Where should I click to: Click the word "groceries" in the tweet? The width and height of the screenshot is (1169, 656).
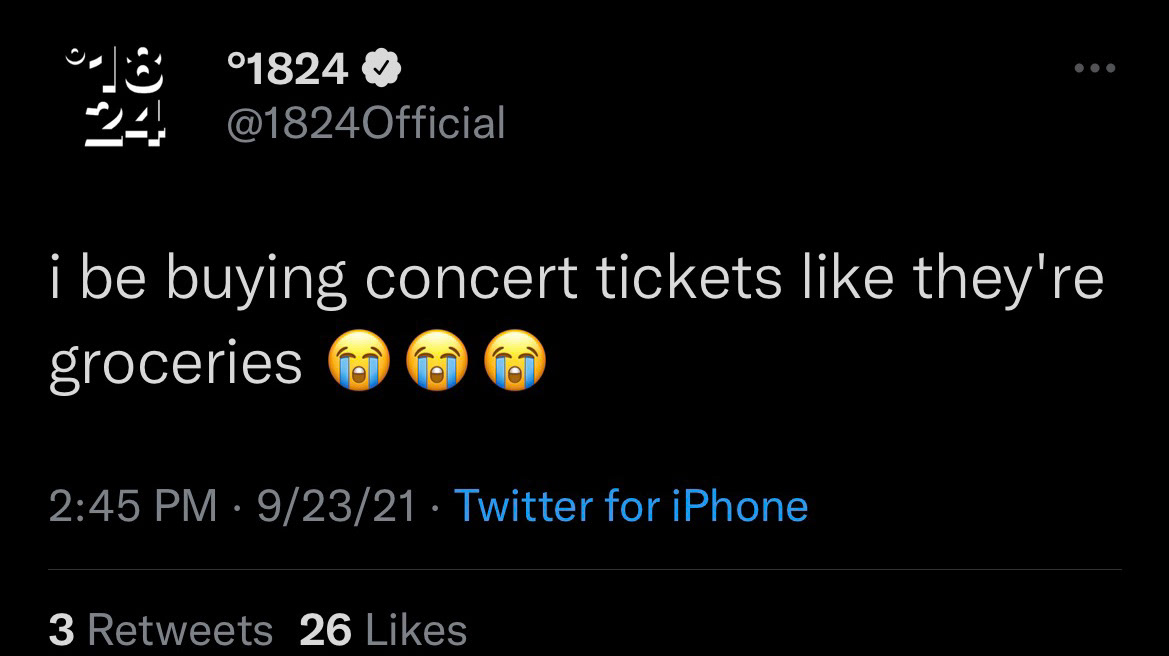tap(176, 364)
